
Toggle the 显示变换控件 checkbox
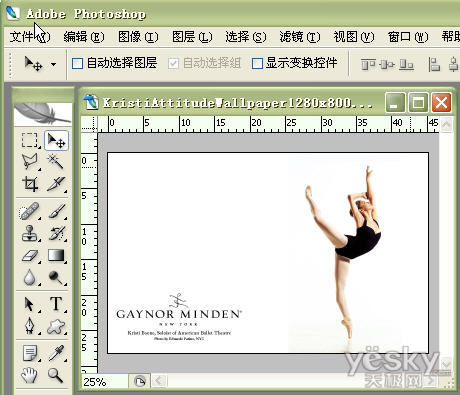tap(257, 63)
